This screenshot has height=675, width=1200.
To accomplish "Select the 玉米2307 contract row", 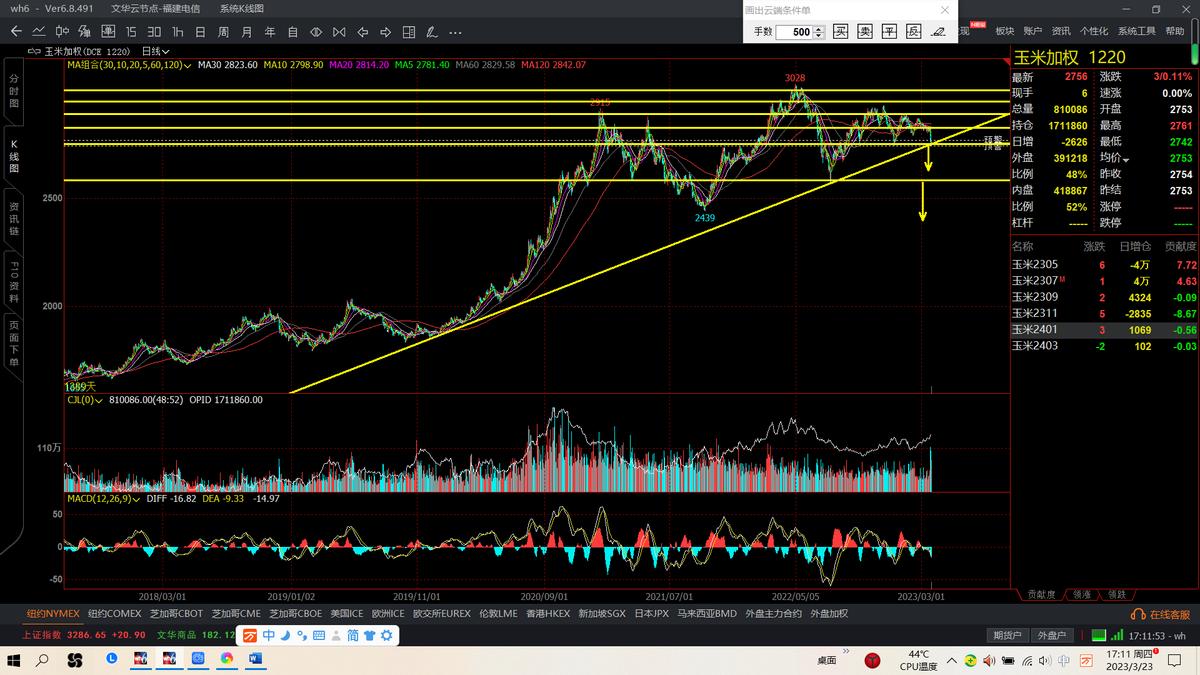I will [1105, 281].
